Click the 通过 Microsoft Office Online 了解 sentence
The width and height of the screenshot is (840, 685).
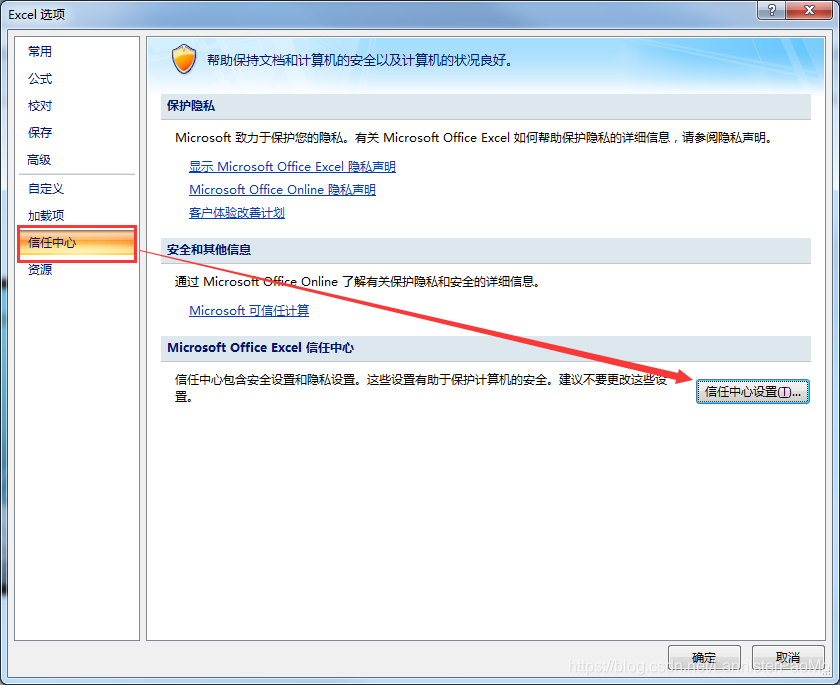click(x=358, y=282)
